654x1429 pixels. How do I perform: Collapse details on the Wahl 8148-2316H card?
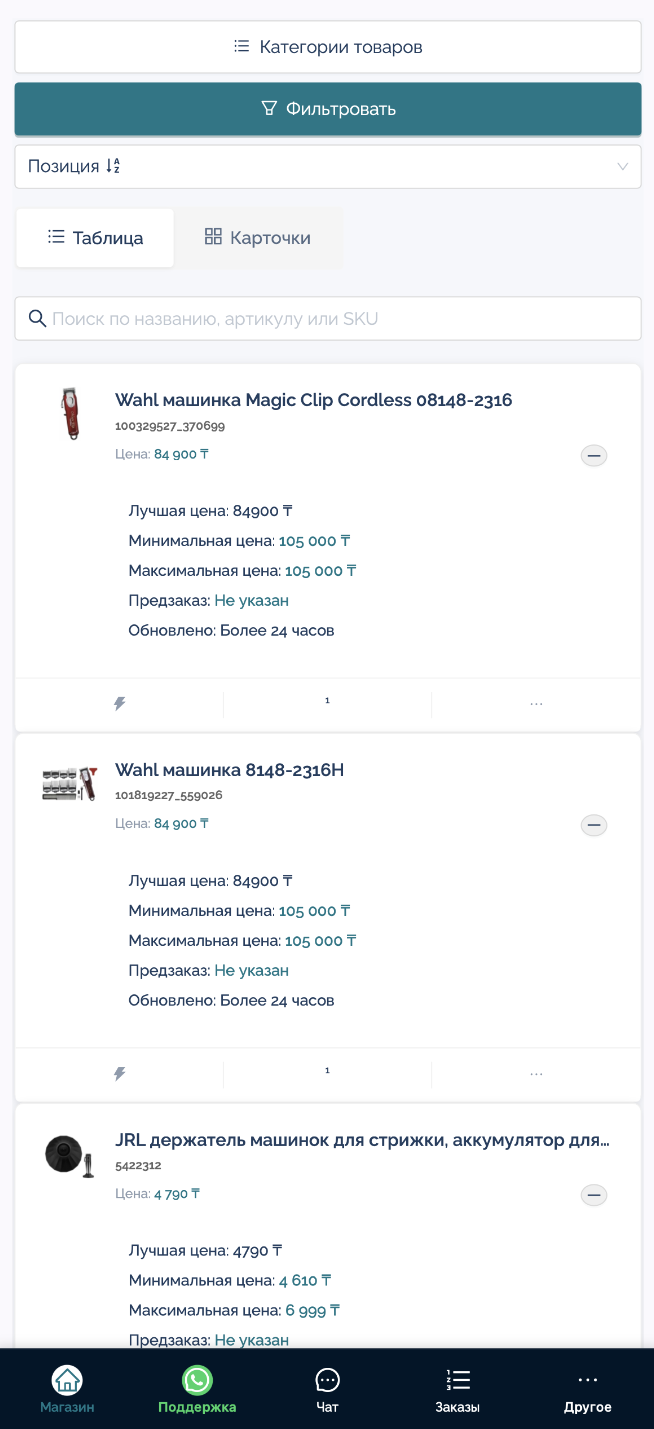click(x=594, y=825)
